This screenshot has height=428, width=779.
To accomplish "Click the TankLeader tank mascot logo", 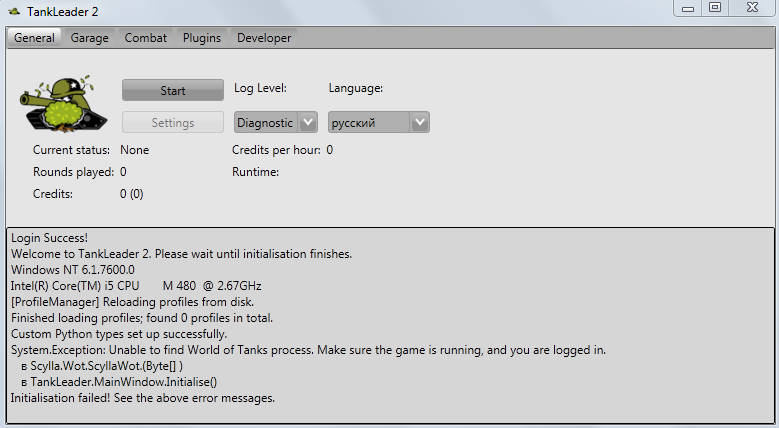I will [63, 103].
